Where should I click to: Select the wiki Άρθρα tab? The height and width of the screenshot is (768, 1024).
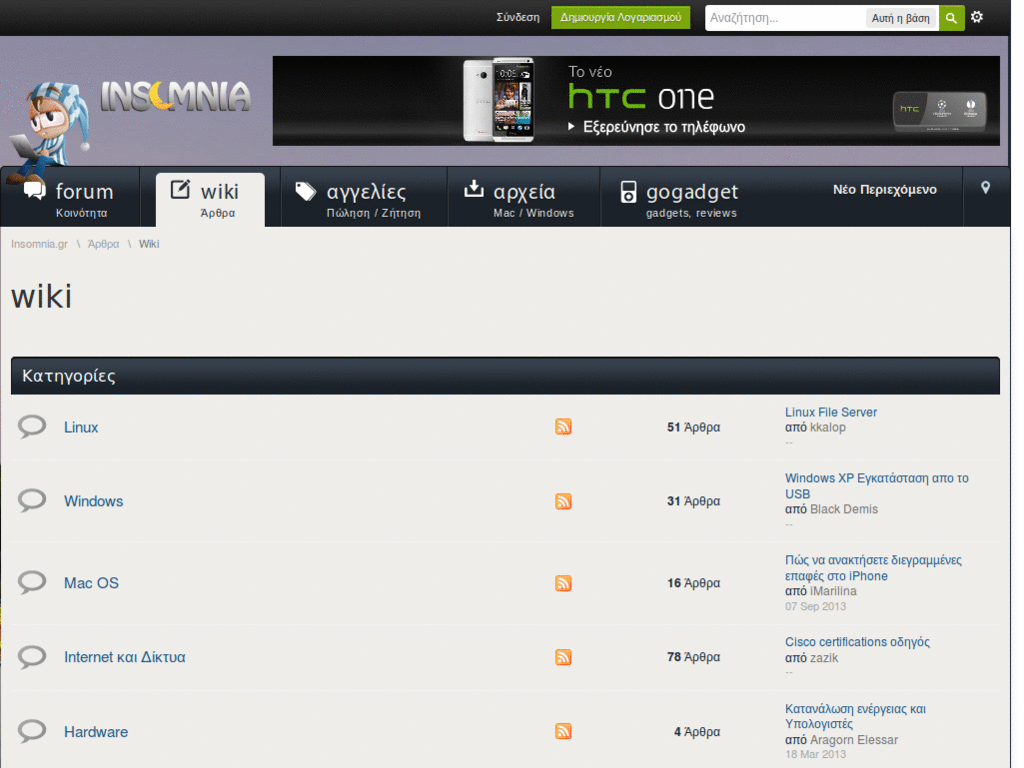click(210, 200)
